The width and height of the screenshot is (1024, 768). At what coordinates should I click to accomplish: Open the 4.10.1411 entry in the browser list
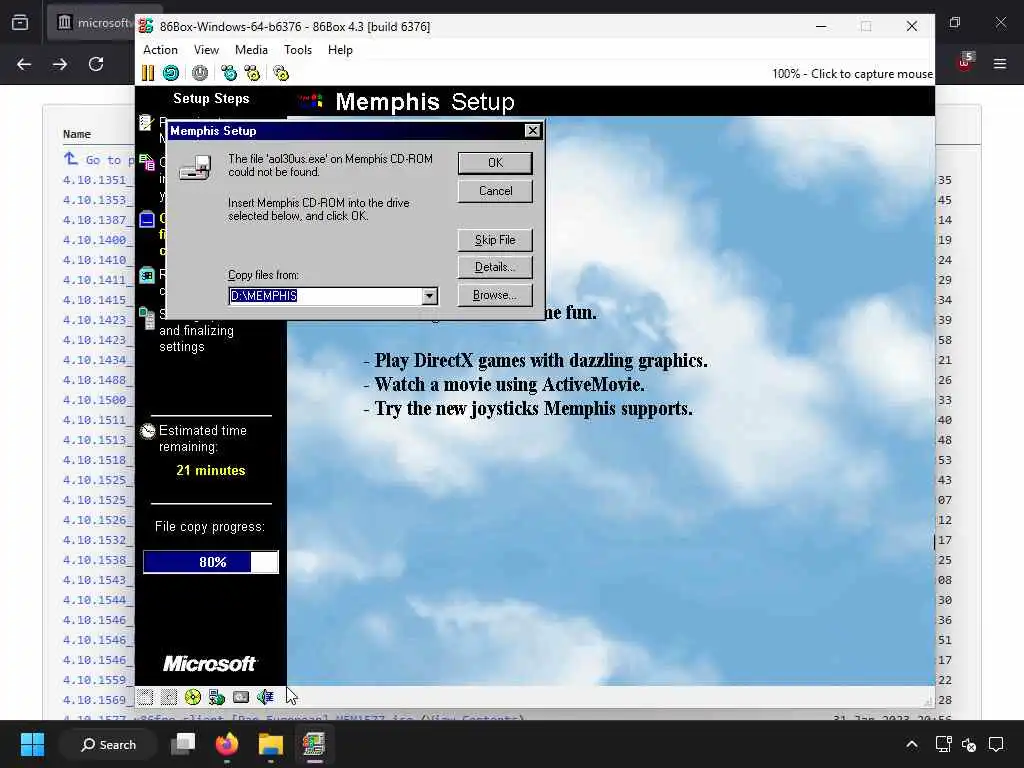click(97, 280)
